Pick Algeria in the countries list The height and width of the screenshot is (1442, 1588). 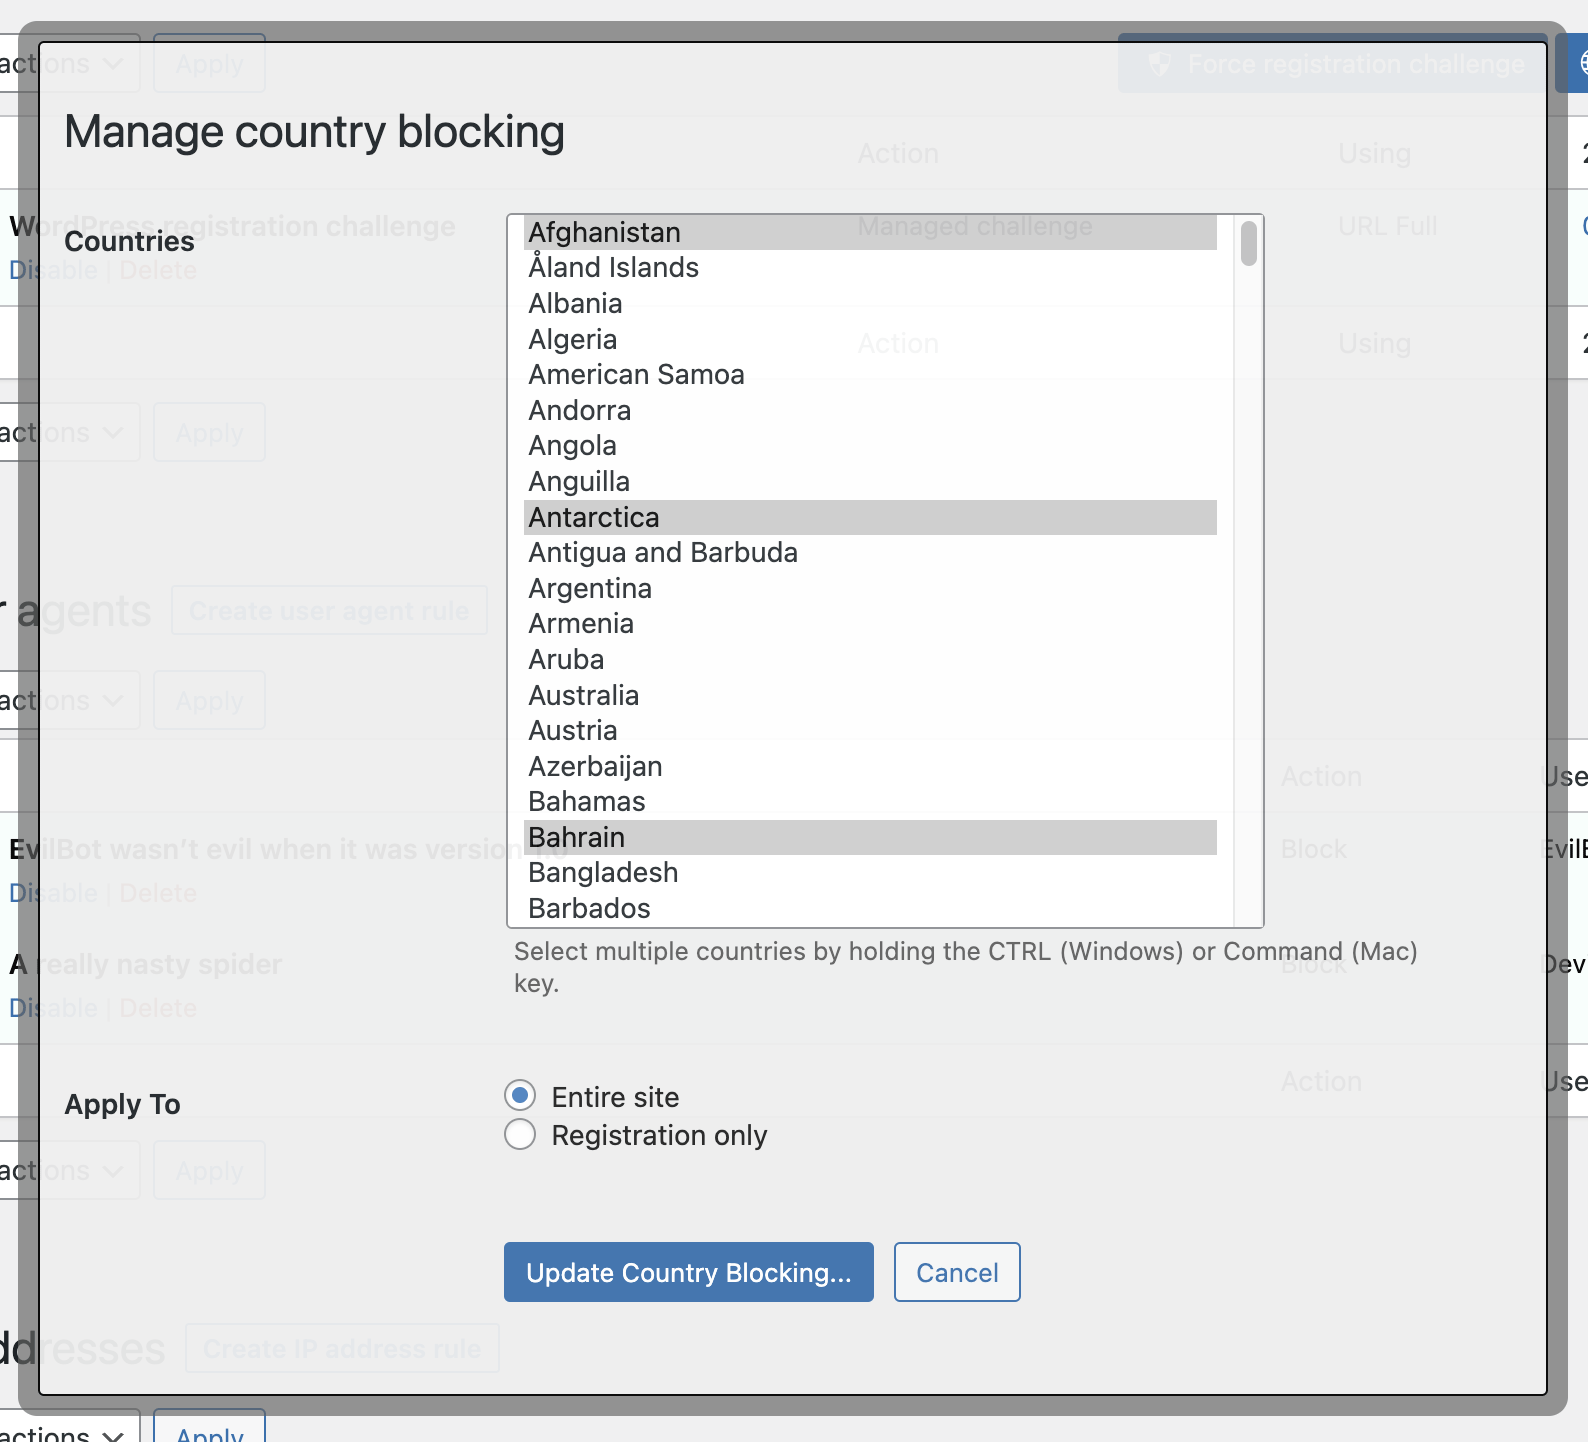[870, 339]
